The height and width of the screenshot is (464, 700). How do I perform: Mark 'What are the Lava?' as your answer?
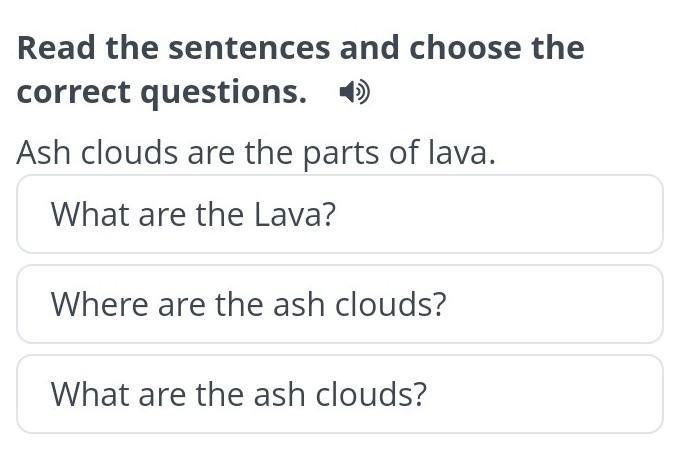click(x=340, y=214)
